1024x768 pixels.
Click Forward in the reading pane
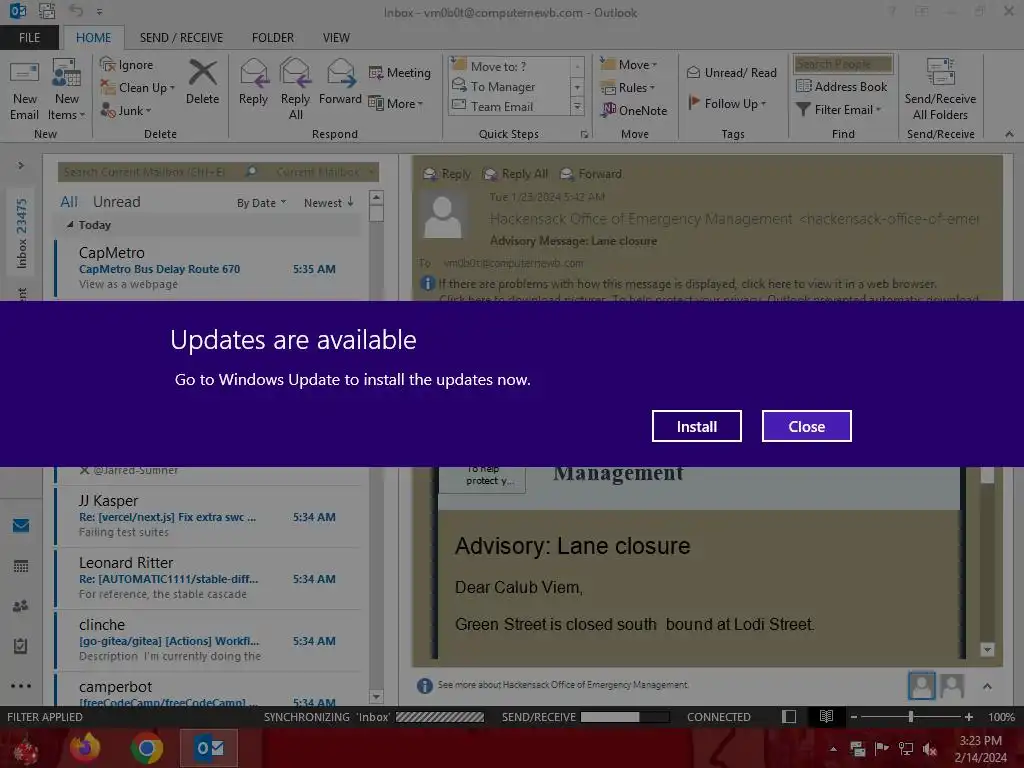click(591, 174)
